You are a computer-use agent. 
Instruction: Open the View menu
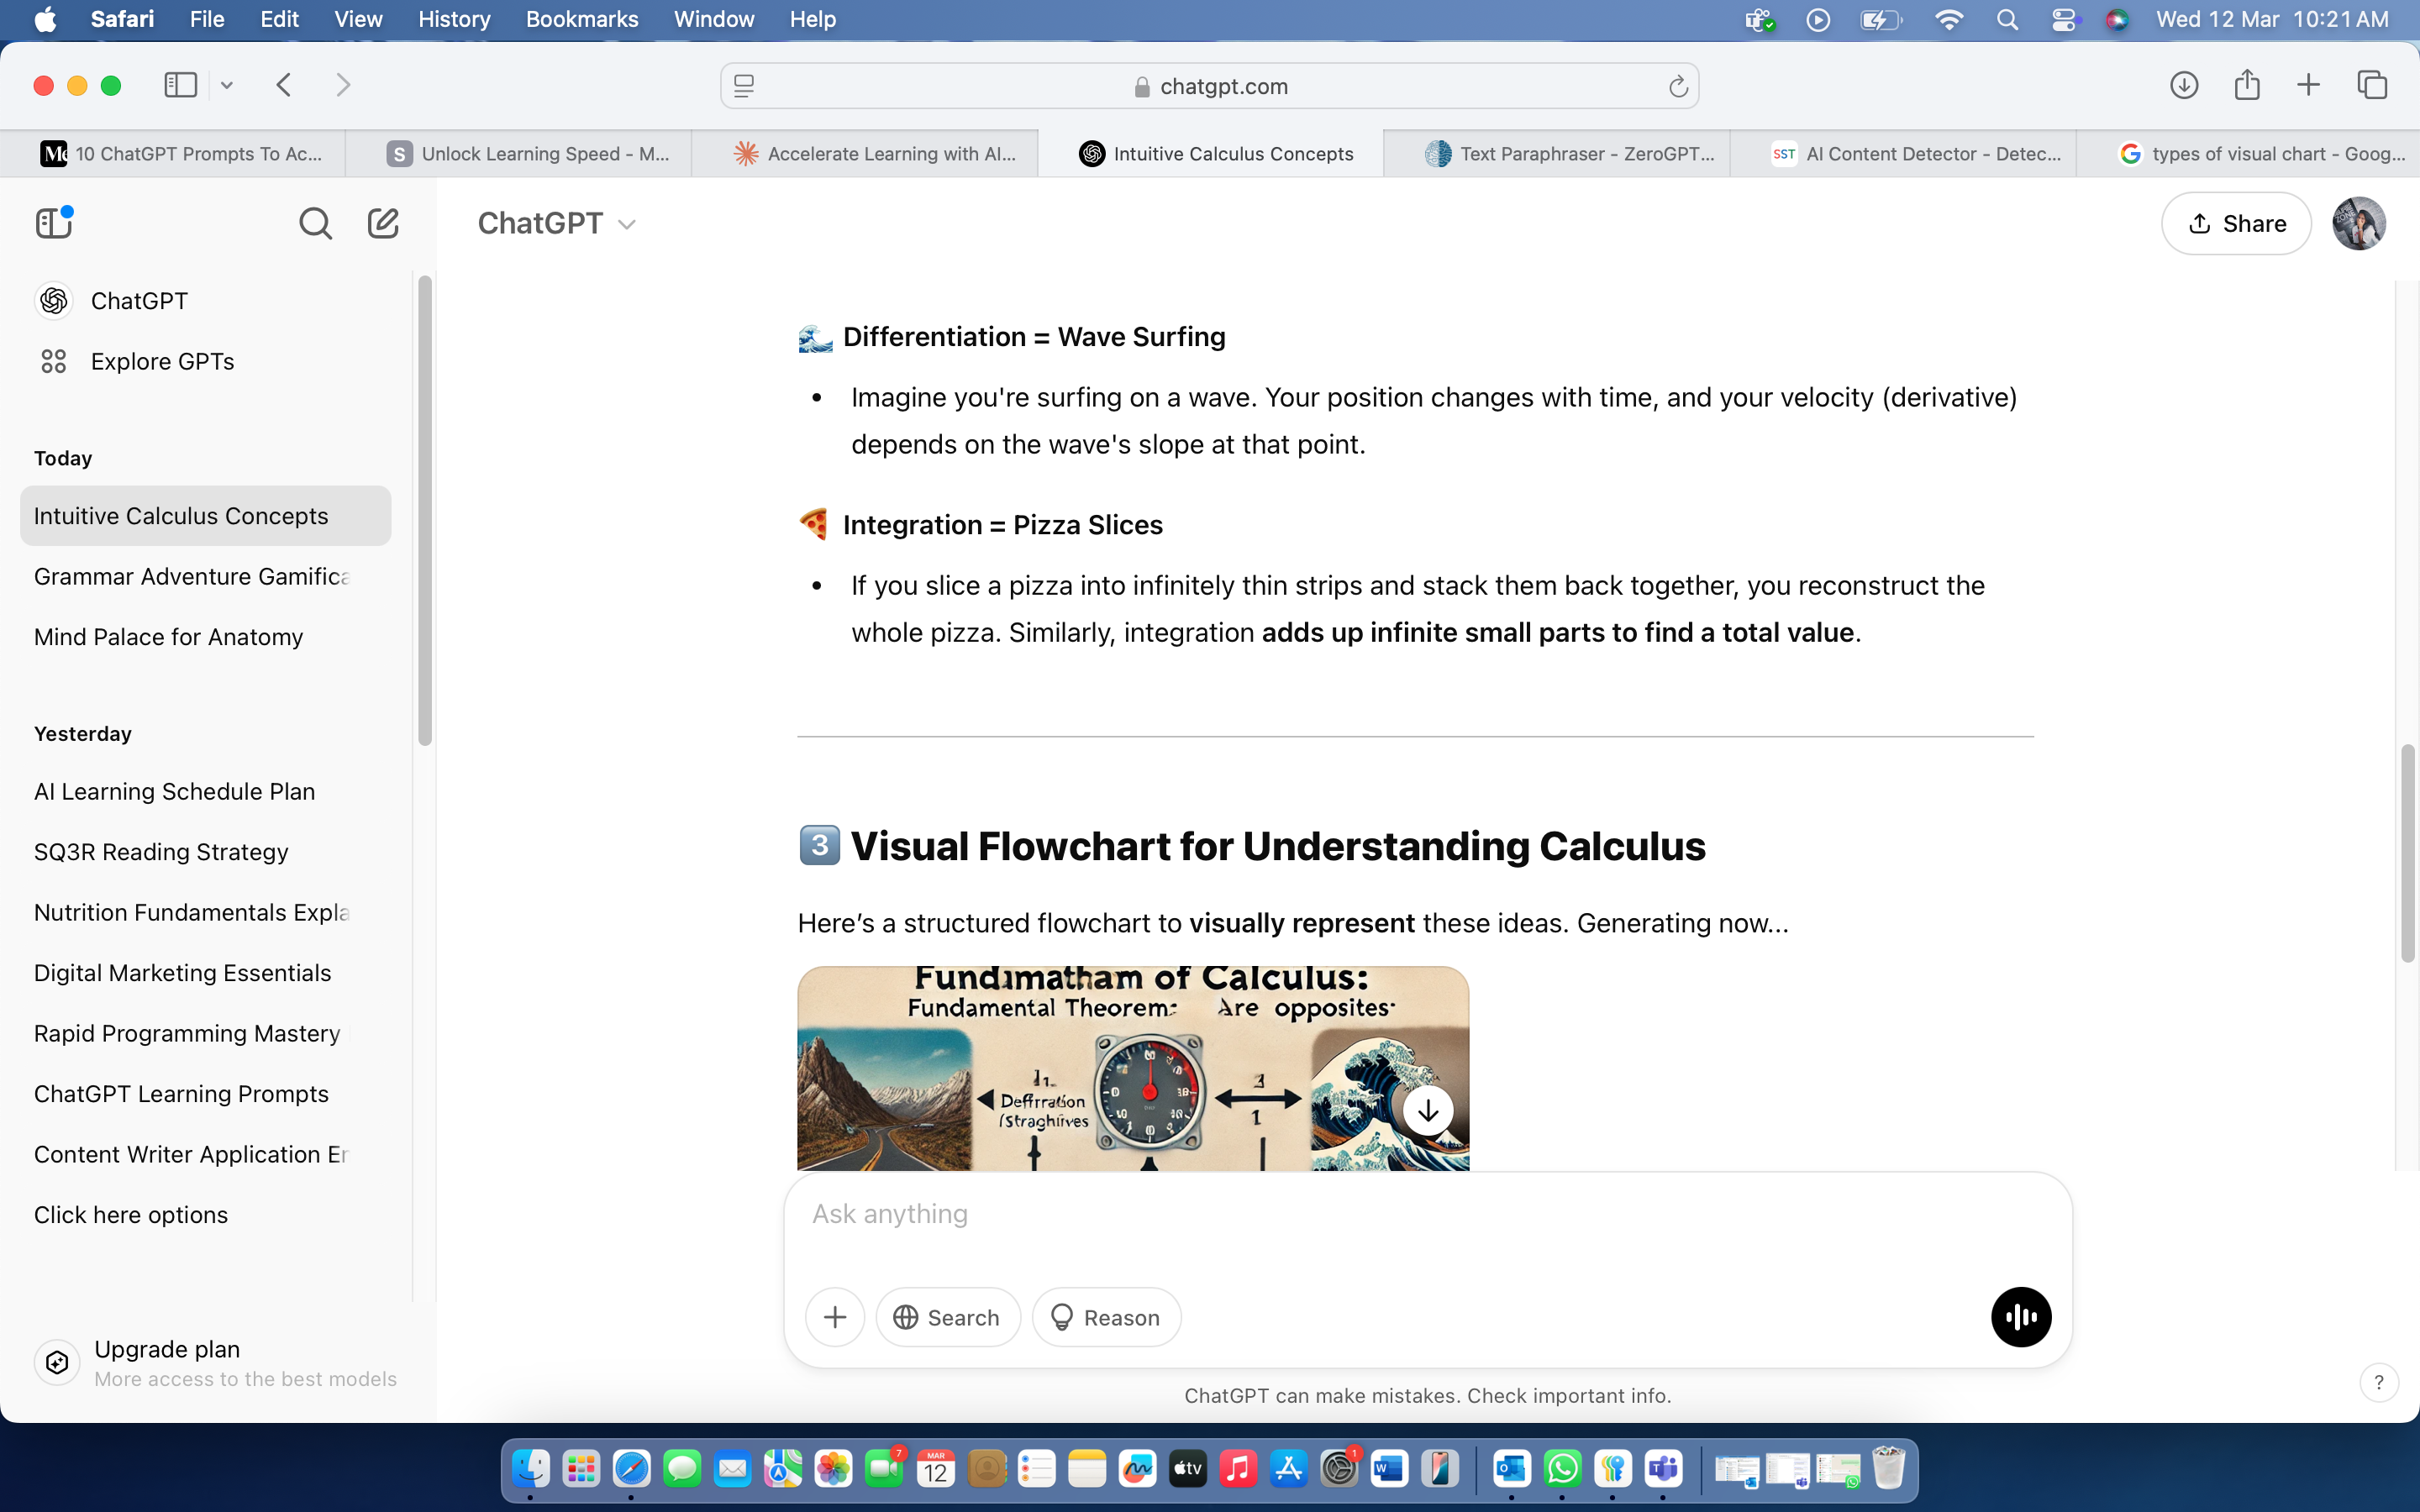pyautogui.click(x=358, y=20)
